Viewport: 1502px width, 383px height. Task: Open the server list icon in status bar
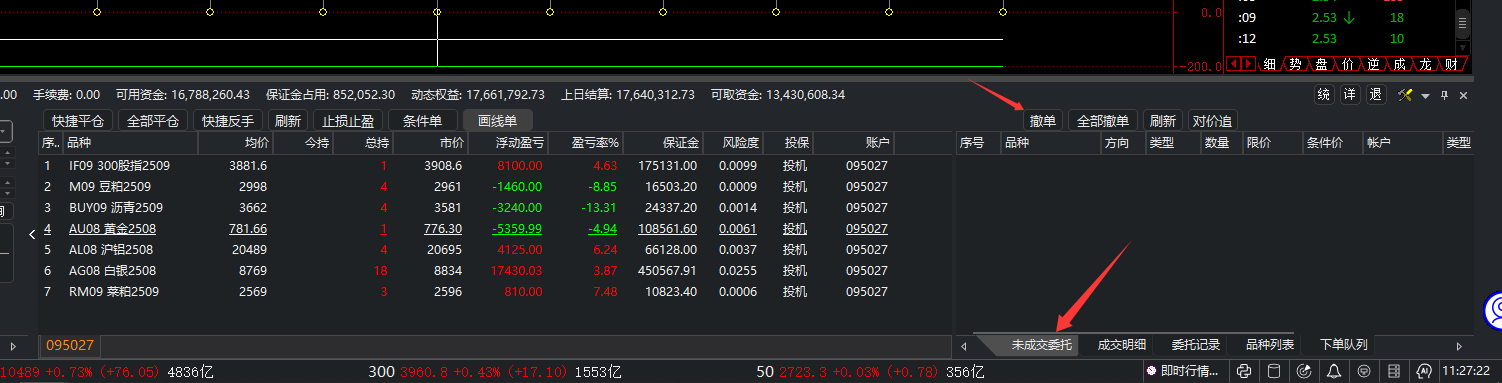tap(1395, 371)
